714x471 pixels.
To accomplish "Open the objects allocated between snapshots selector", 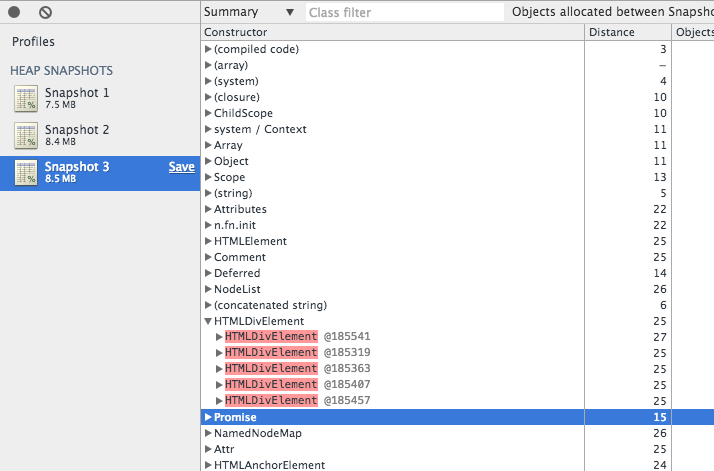I will click(x=612, y=12).
